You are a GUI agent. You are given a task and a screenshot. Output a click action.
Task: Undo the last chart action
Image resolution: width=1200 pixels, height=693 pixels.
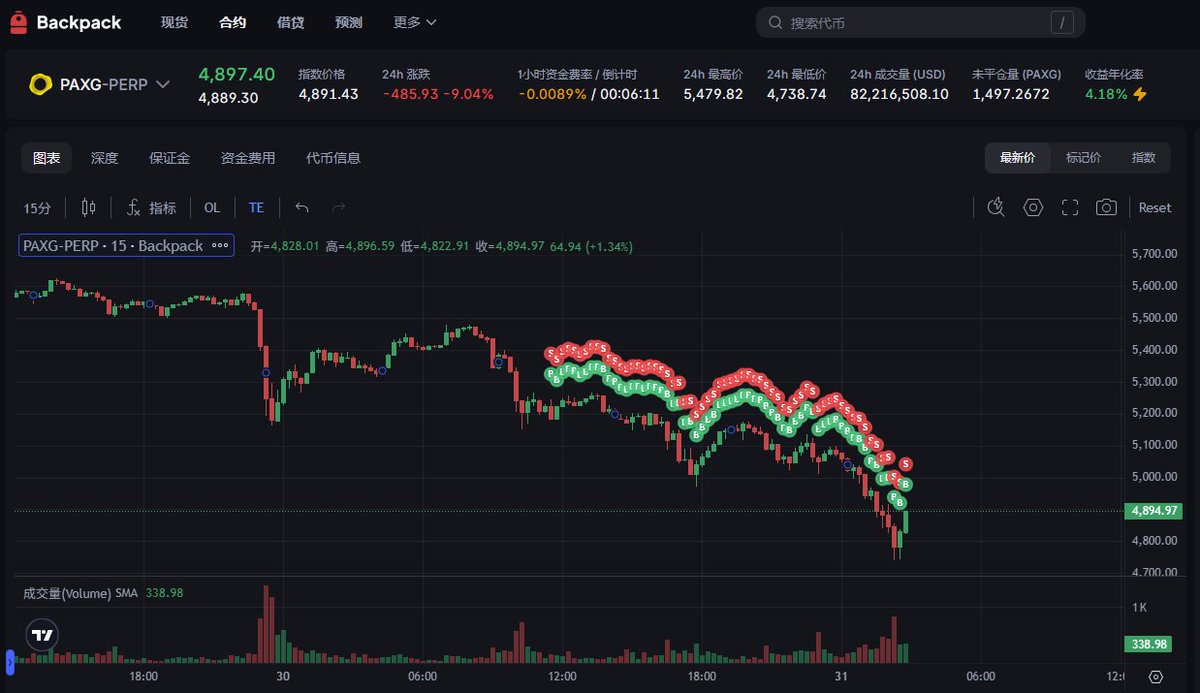pyautogui.click(x=302, y=208)
